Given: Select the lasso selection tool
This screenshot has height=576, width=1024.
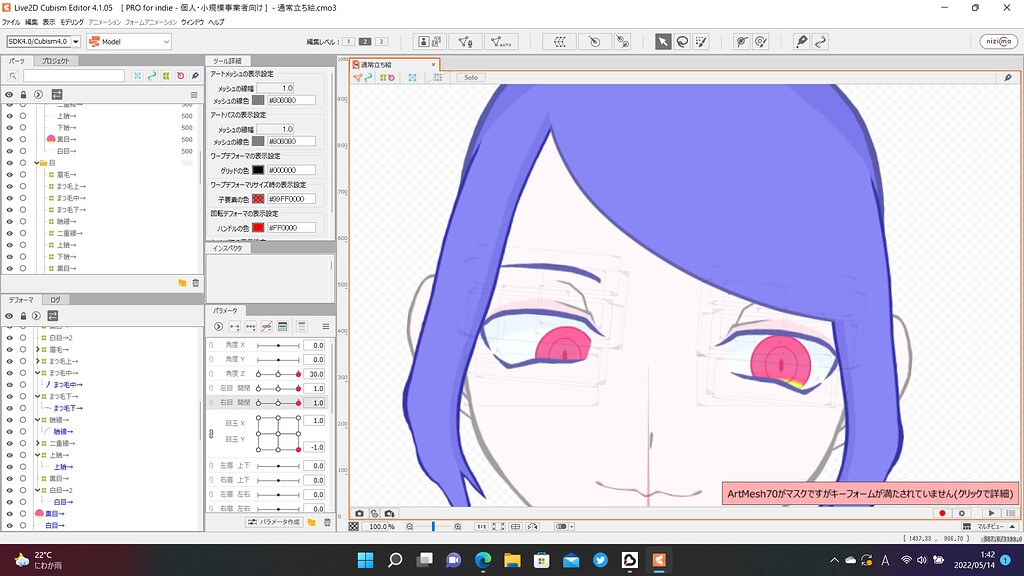Looking at the screenshot, I should click(682, 41).
